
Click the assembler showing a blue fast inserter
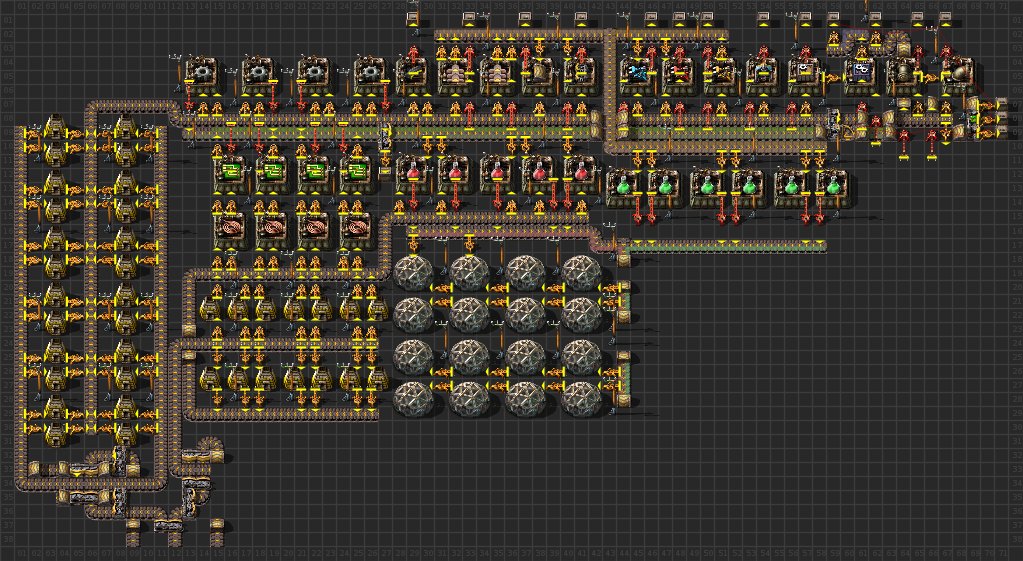pos(636,73)
